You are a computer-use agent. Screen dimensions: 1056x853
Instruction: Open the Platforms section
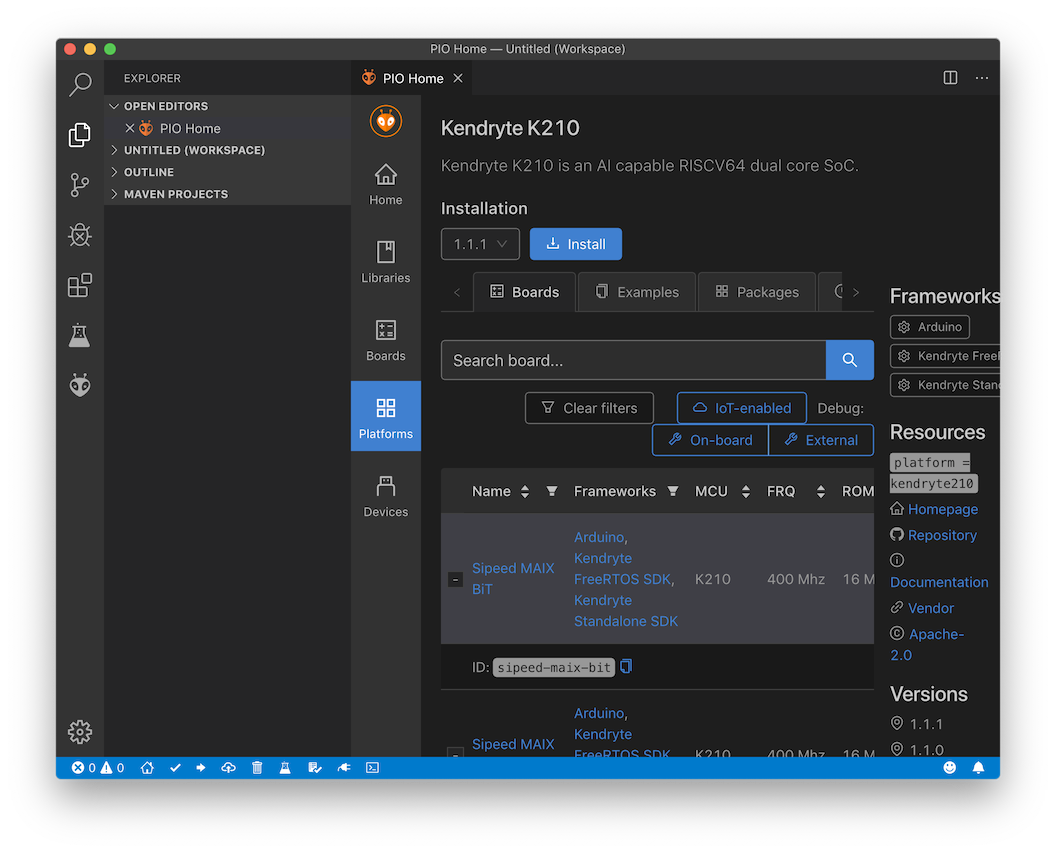pos(386,417)
